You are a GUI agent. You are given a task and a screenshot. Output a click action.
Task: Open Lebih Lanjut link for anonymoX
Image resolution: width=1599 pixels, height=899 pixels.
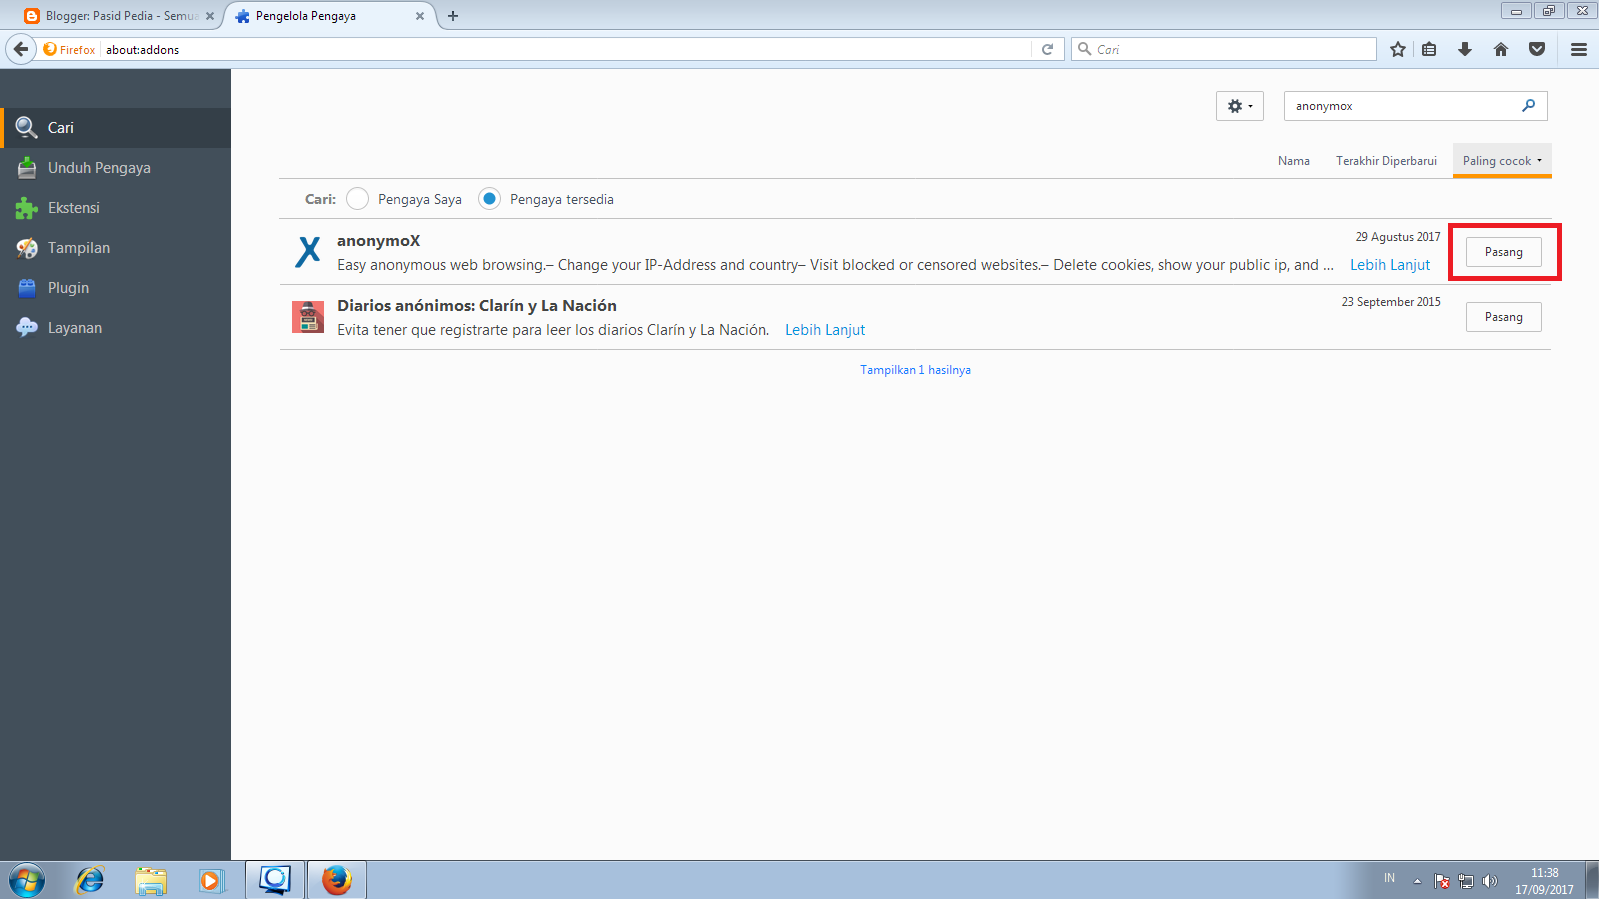pyautogui.click(x=1390, y=265)
